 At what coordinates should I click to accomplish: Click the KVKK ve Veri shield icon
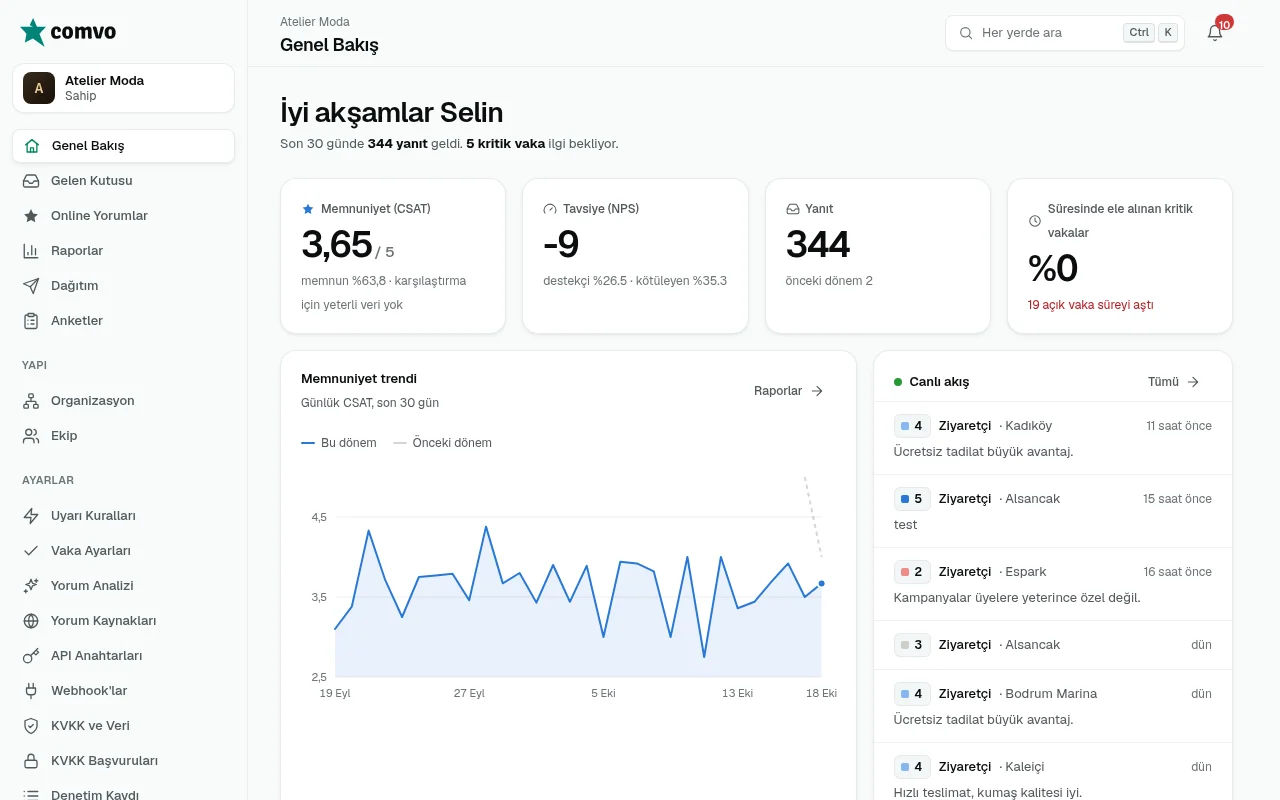(x=32, y=726)
